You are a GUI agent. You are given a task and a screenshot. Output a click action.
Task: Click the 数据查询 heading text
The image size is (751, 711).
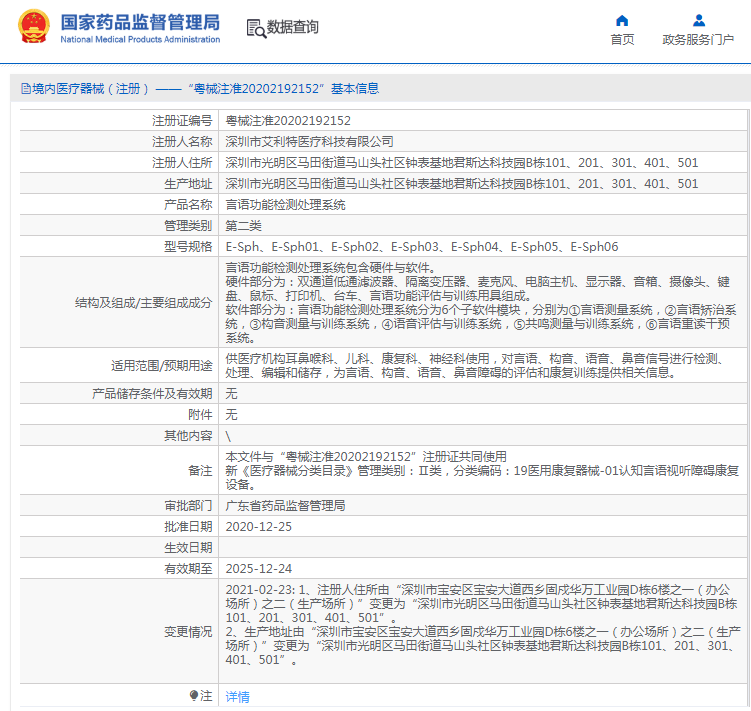click(292, 27)
